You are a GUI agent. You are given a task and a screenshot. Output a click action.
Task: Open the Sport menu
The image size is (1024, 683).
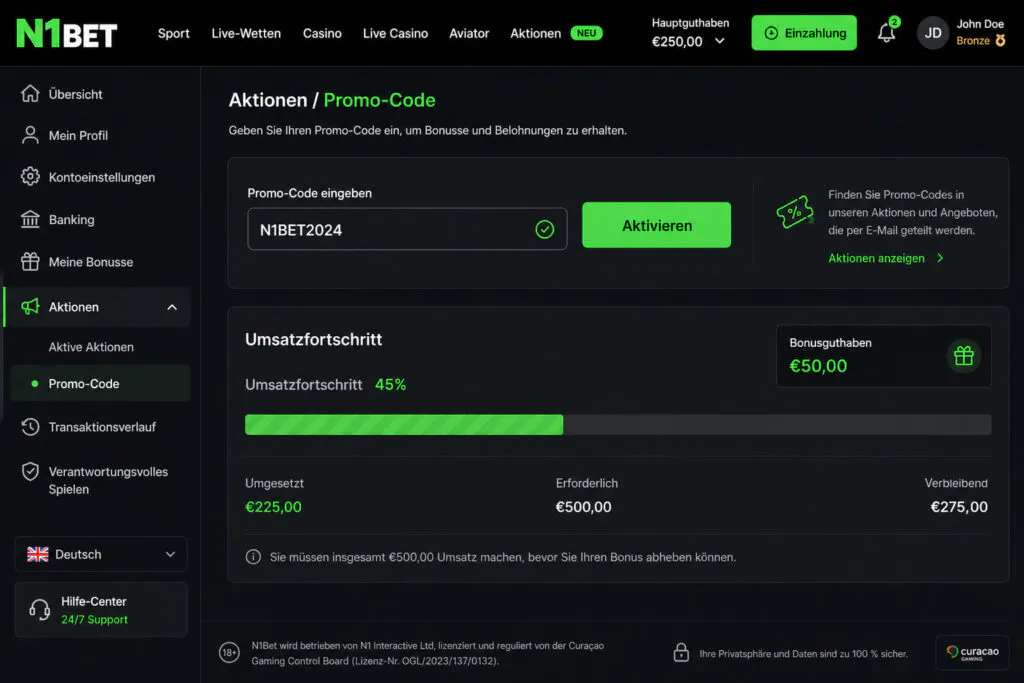pyautogui.click(x=173, y=33)
